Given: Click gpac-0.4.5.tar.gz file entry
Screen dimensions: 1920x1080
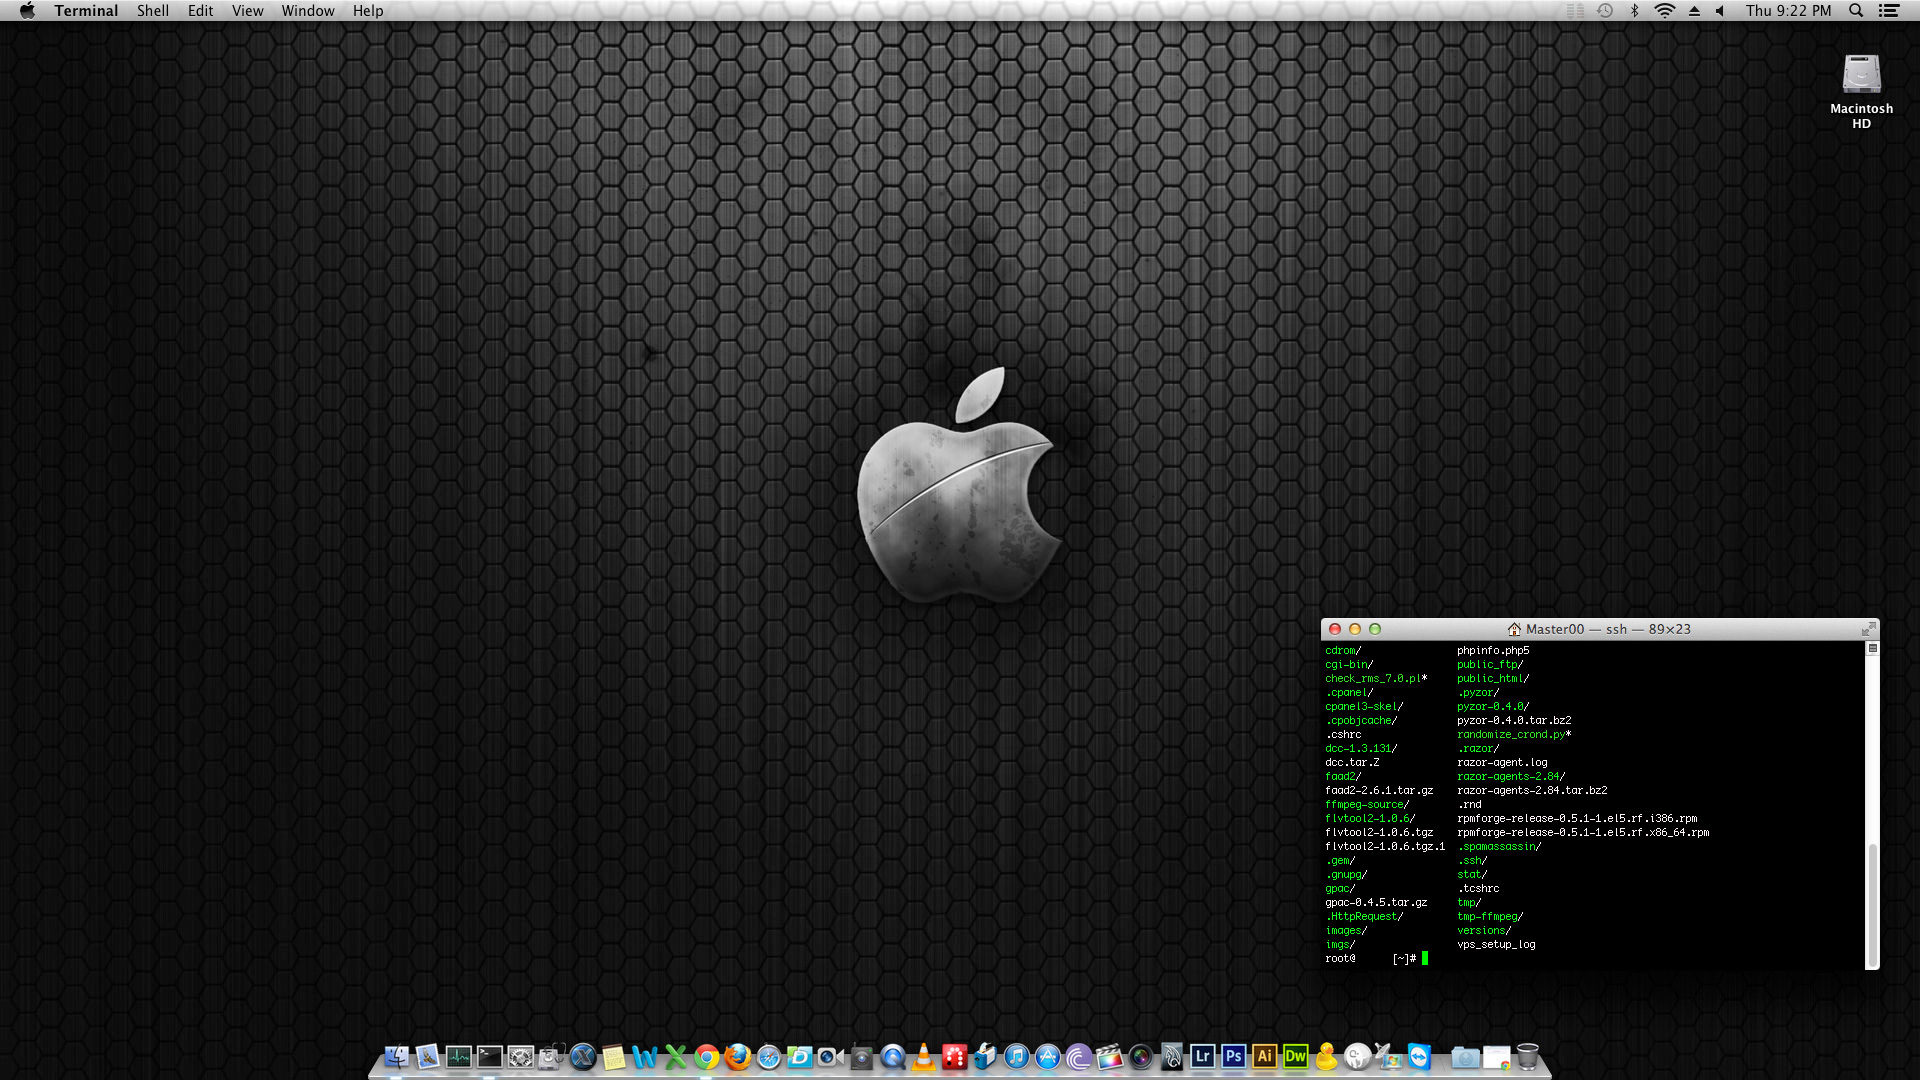Looking at the screenshot, I should click(x=1376, y=902).
